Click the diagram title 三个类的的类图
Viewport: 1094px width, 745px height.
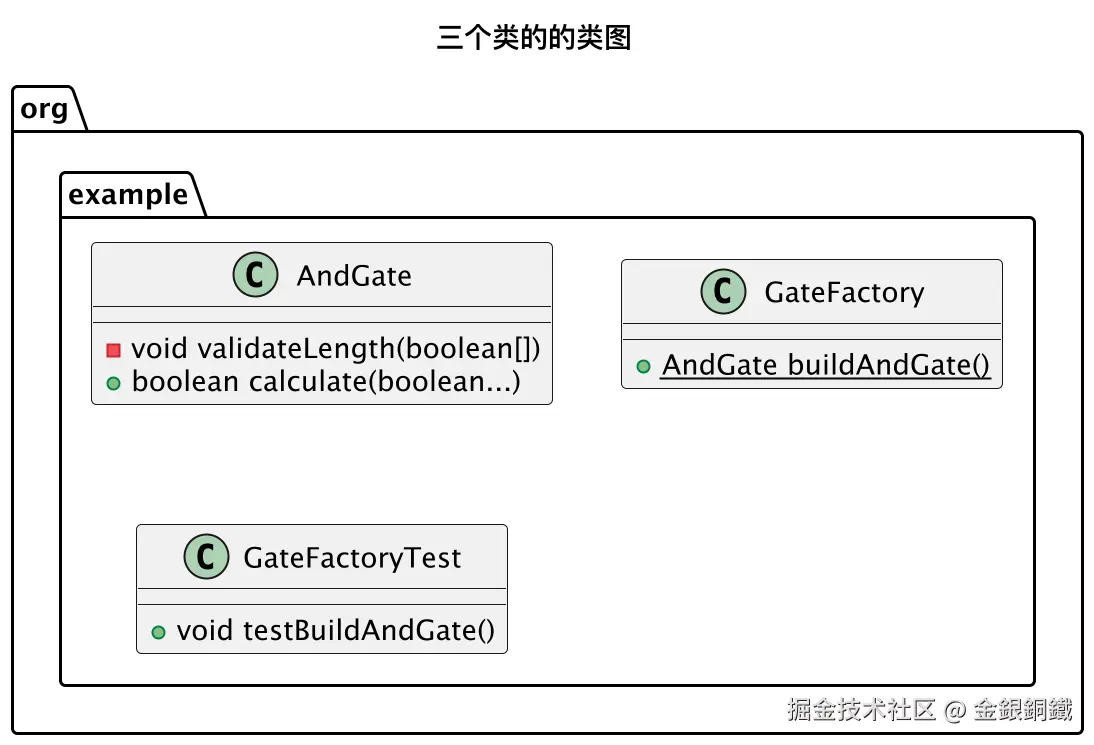pos(534,38)
